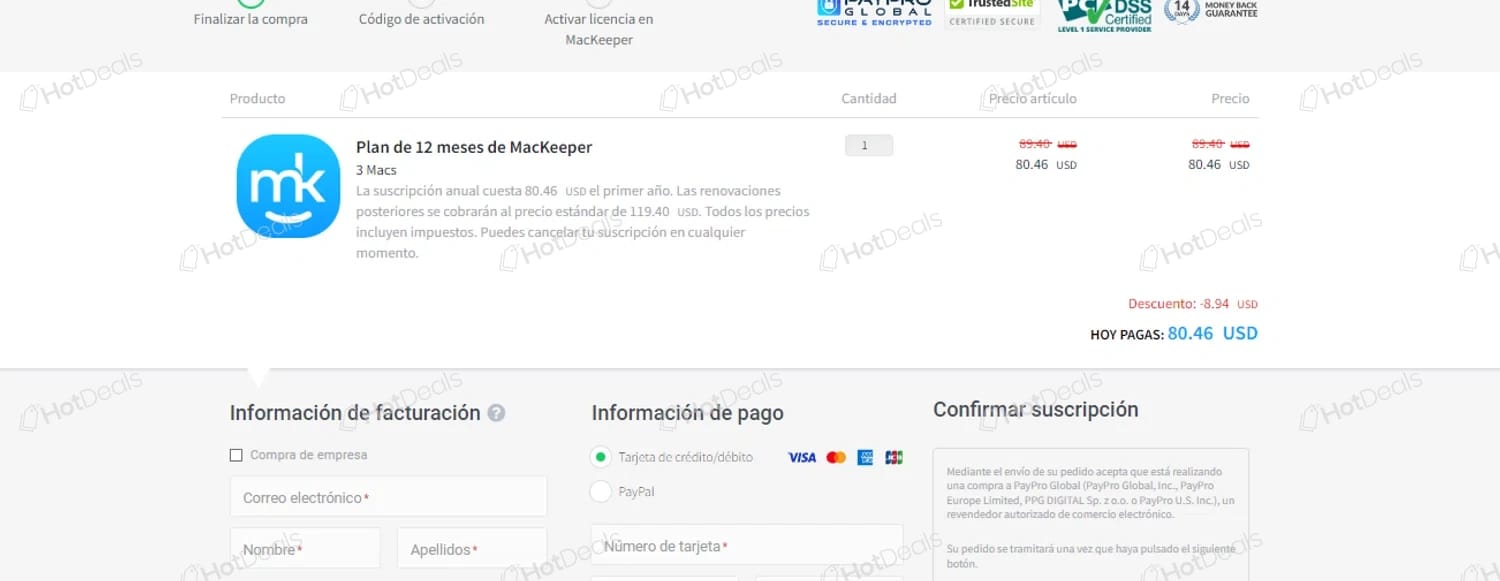This screenshot has width=1500, height=581.
Task: Click the Correo electrónico field
Action: 389,497
